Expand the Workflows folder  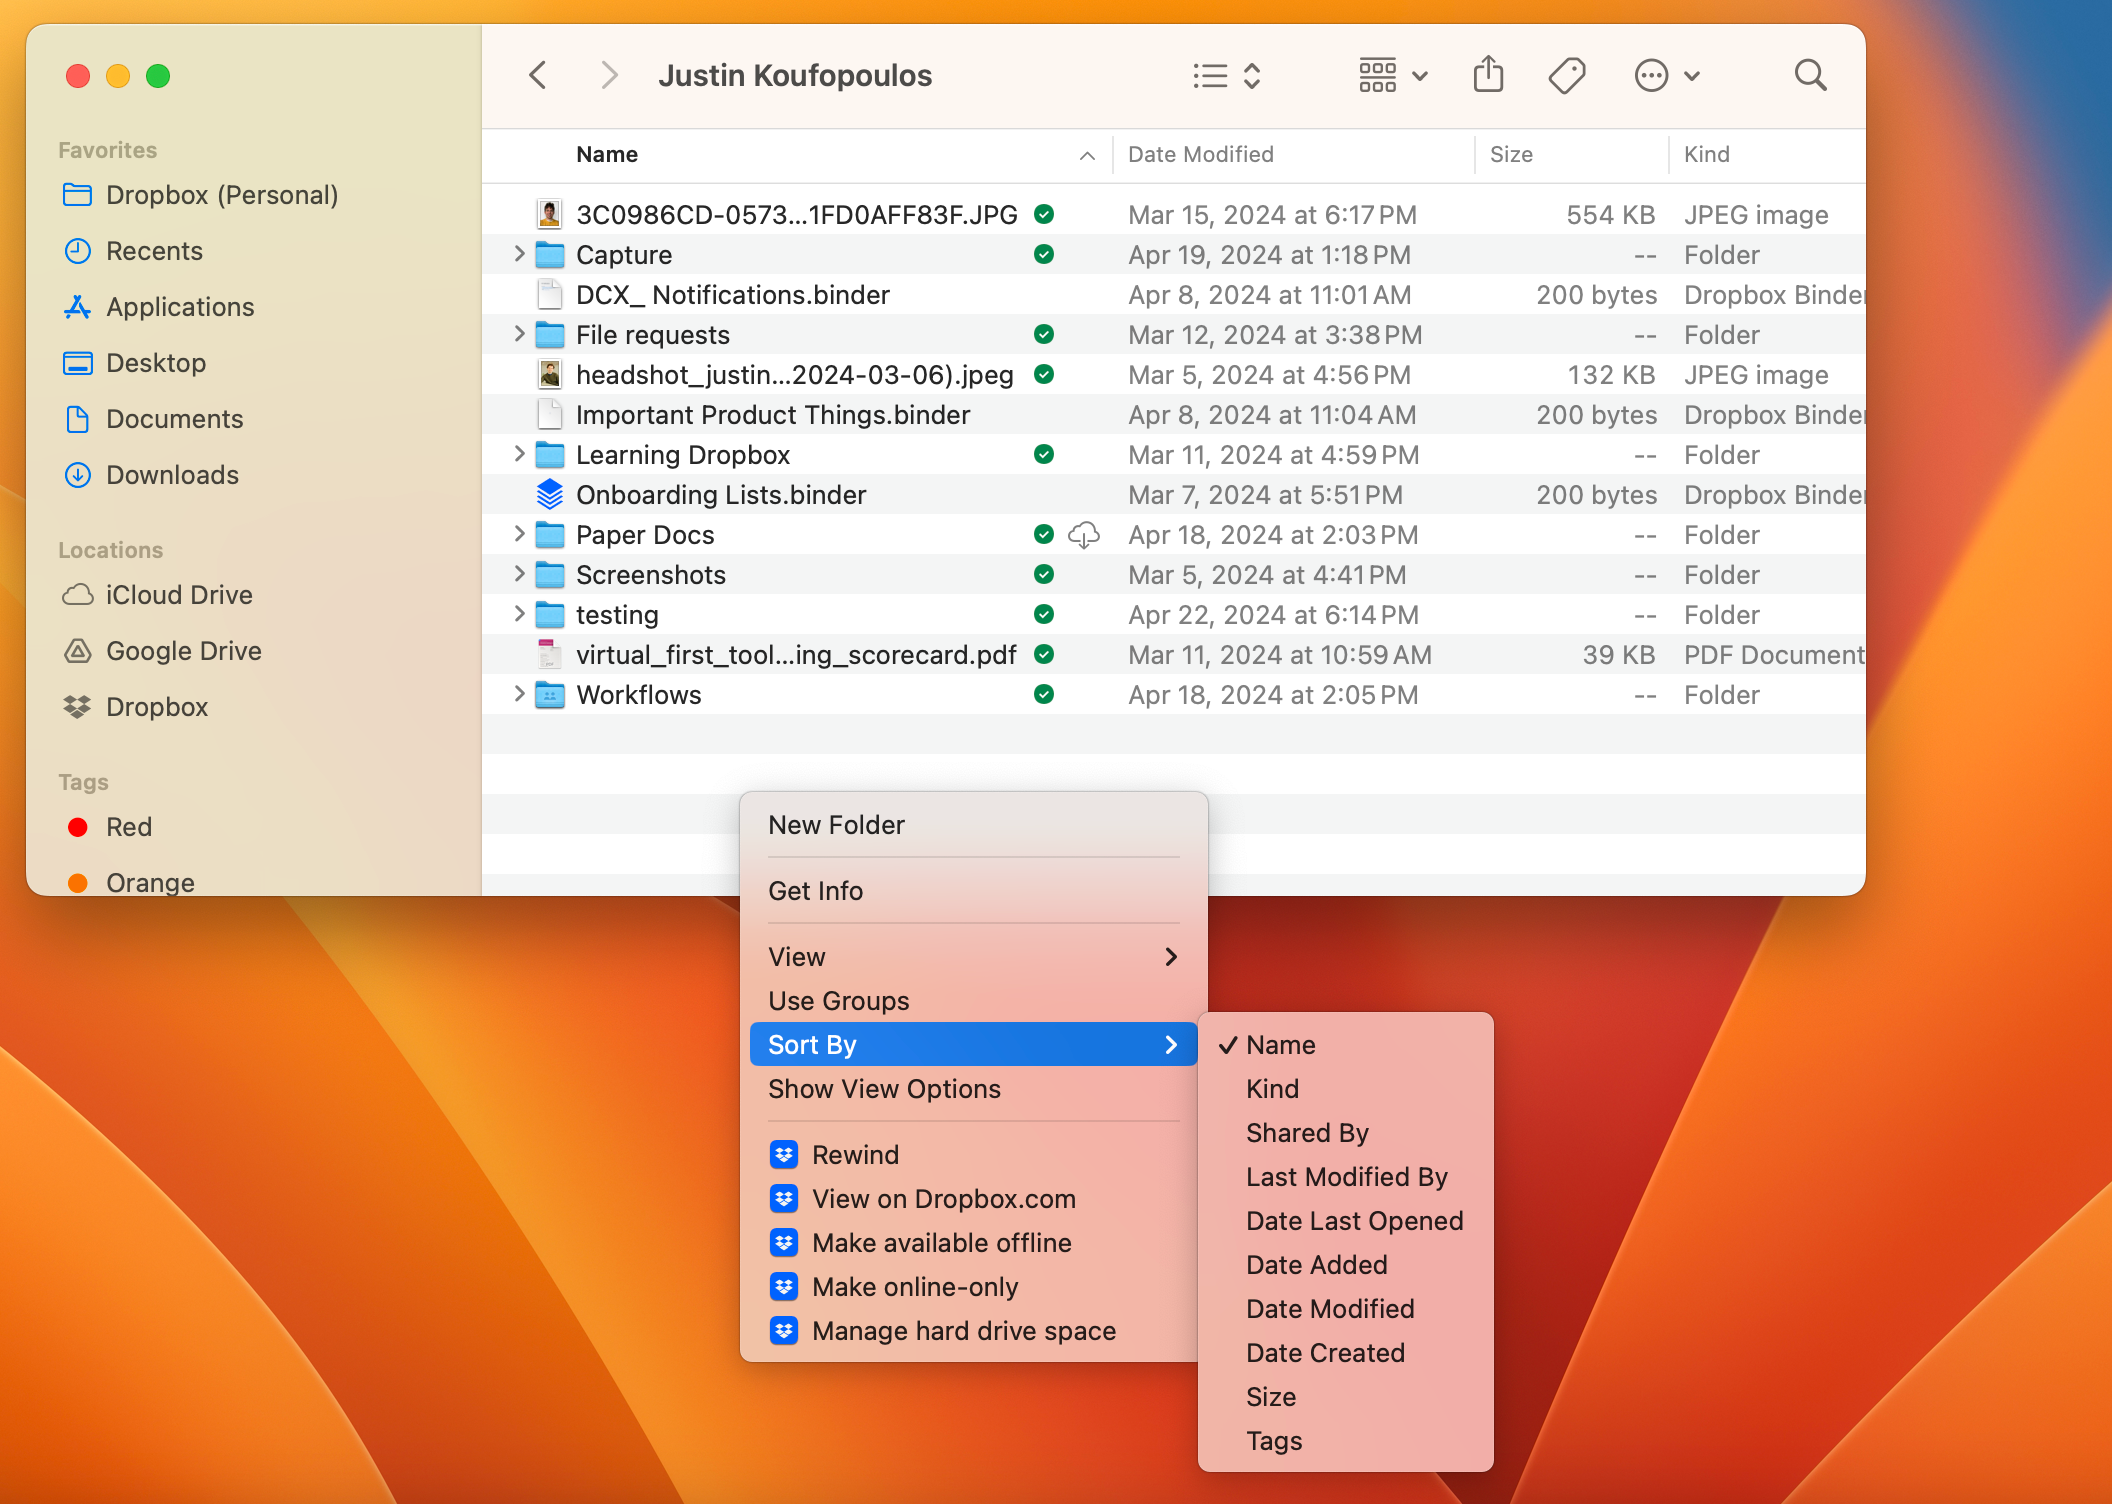click(x=519, y=694)
